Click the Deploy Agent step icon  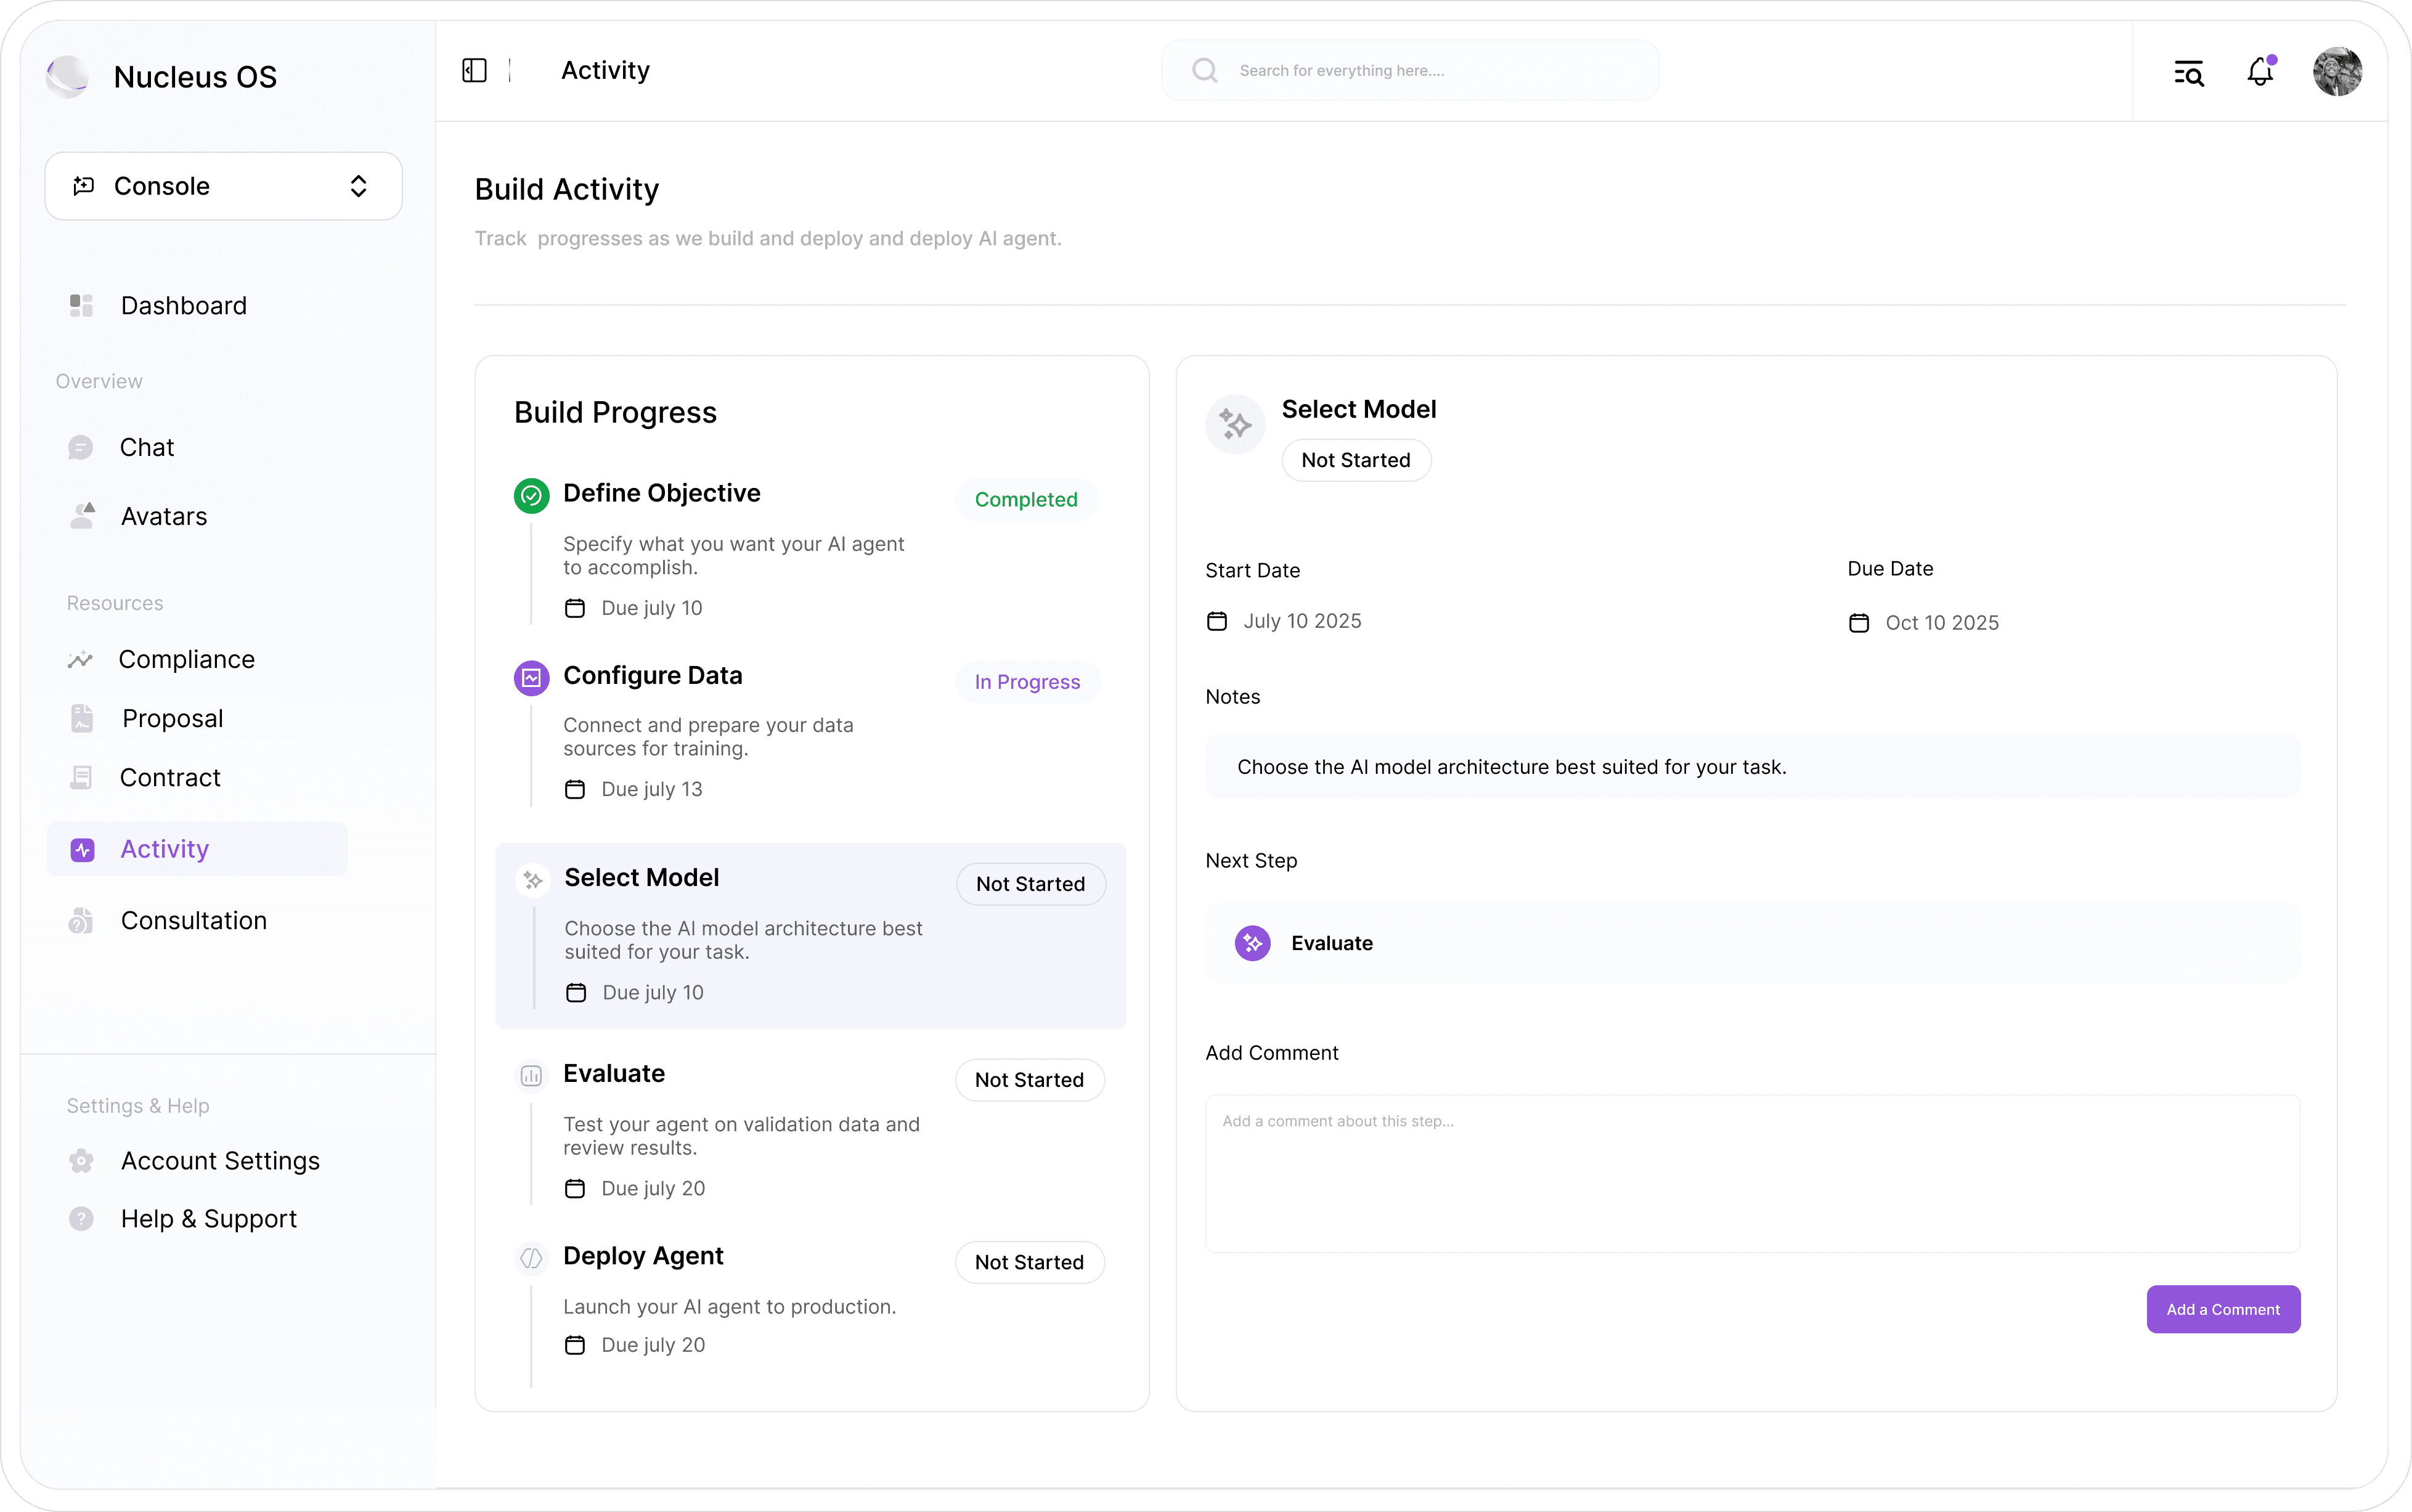point(531,1258)
